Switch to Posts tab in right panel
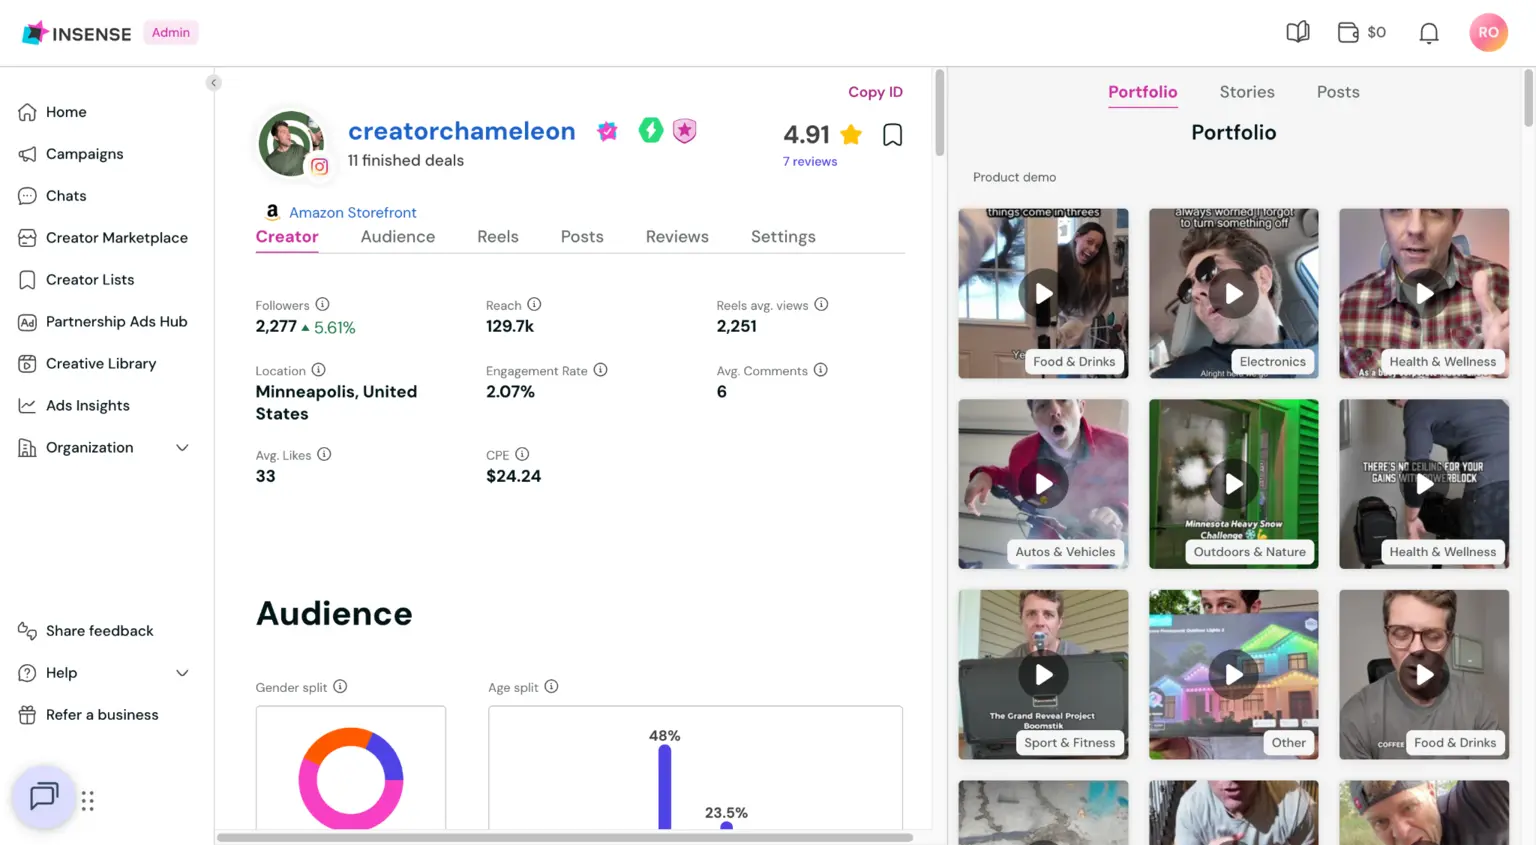 coord(1338,92)
